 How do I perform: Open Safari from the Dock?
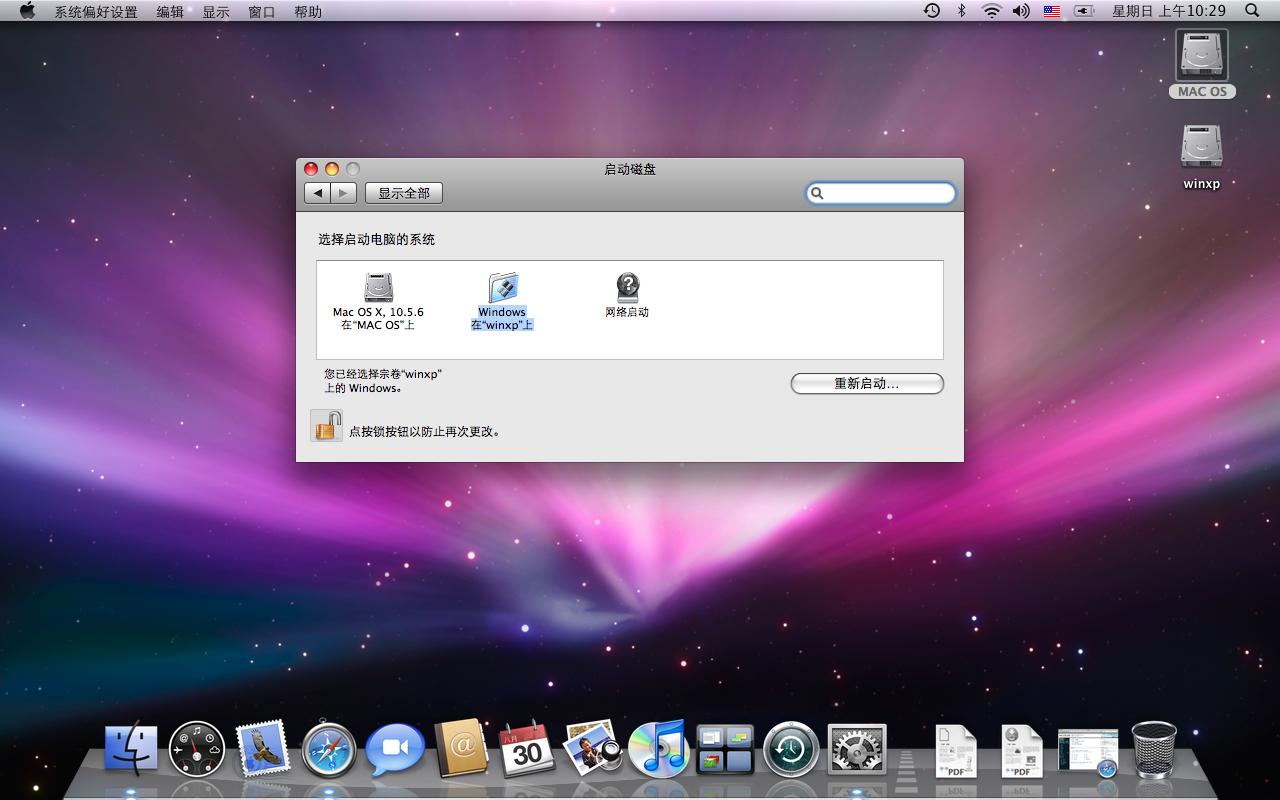[x=329, y=749]
